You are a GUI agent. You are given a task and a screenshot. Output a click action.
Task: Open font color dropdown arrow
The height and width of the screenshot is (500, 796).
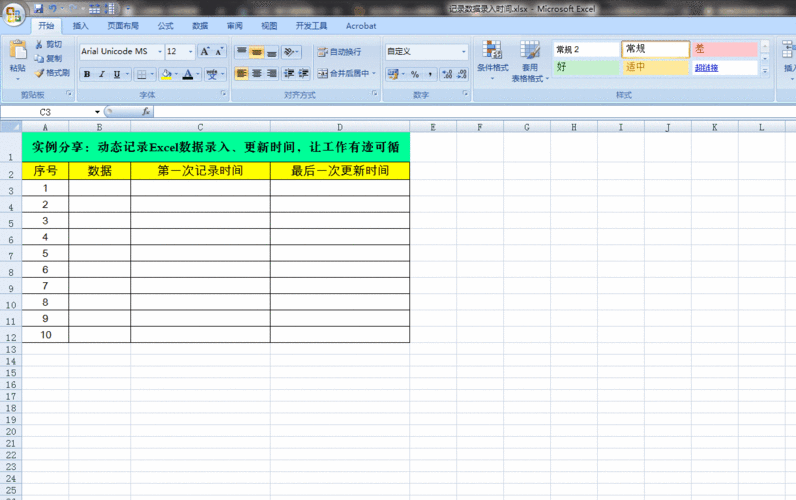click(198, 74)
